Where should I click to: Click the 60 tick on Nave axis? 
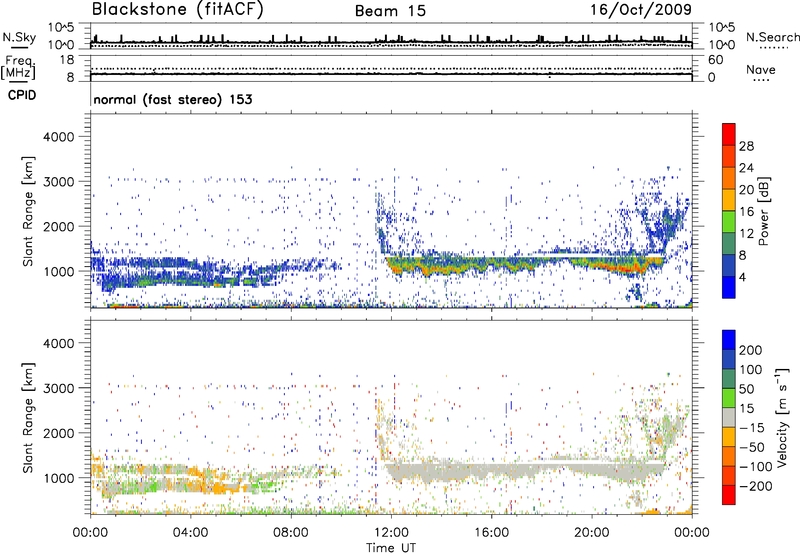(716, 60)
